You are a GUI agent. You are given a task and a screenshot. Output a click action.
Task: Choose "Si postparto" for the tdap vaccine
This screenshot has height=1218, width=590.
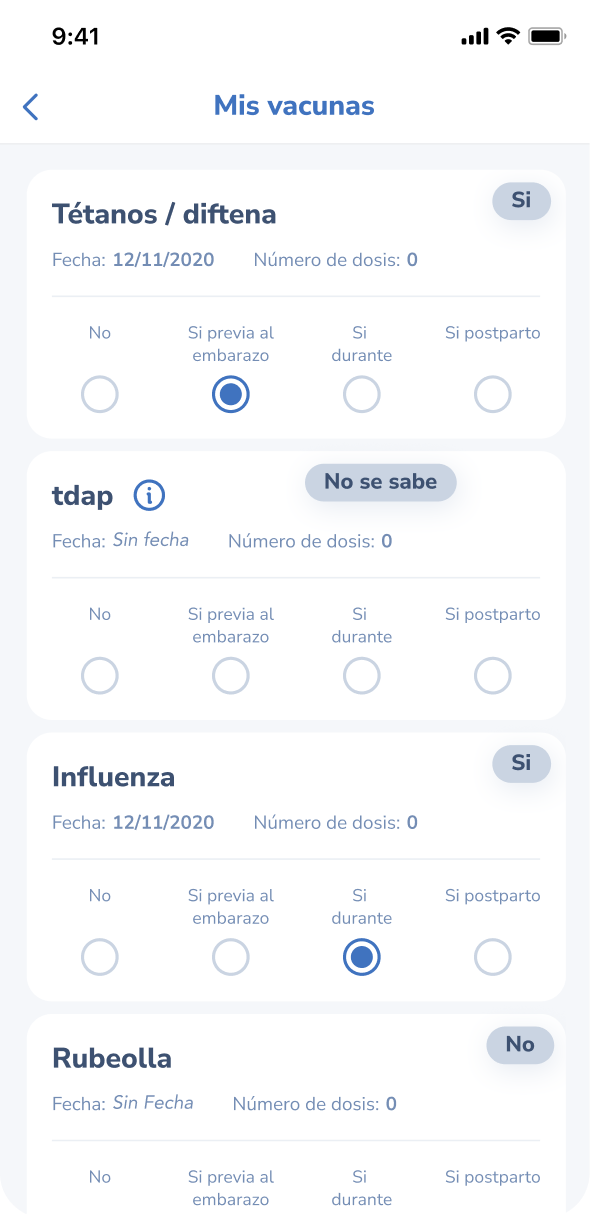tap(492, 675)
